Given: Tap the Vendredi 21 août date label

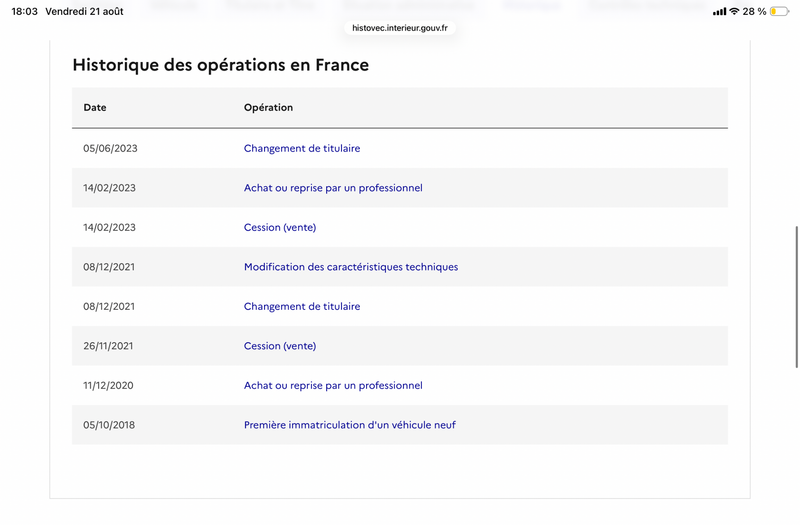Looking at the screenshot, I should (84, 11).
